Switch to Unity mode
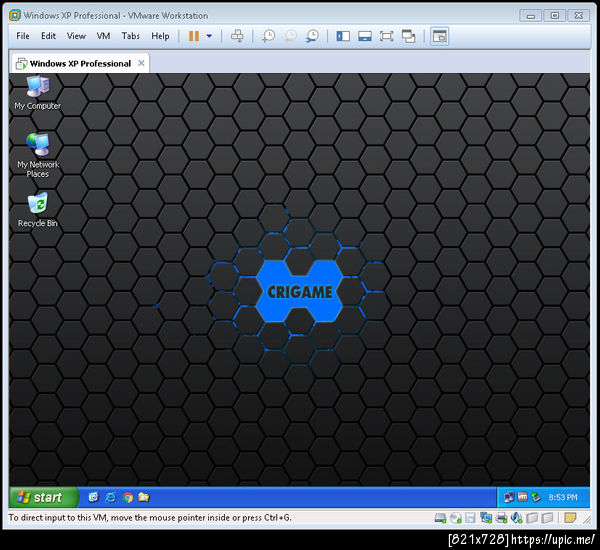Viewport: 600px width, 550px height. click(409, 36)
